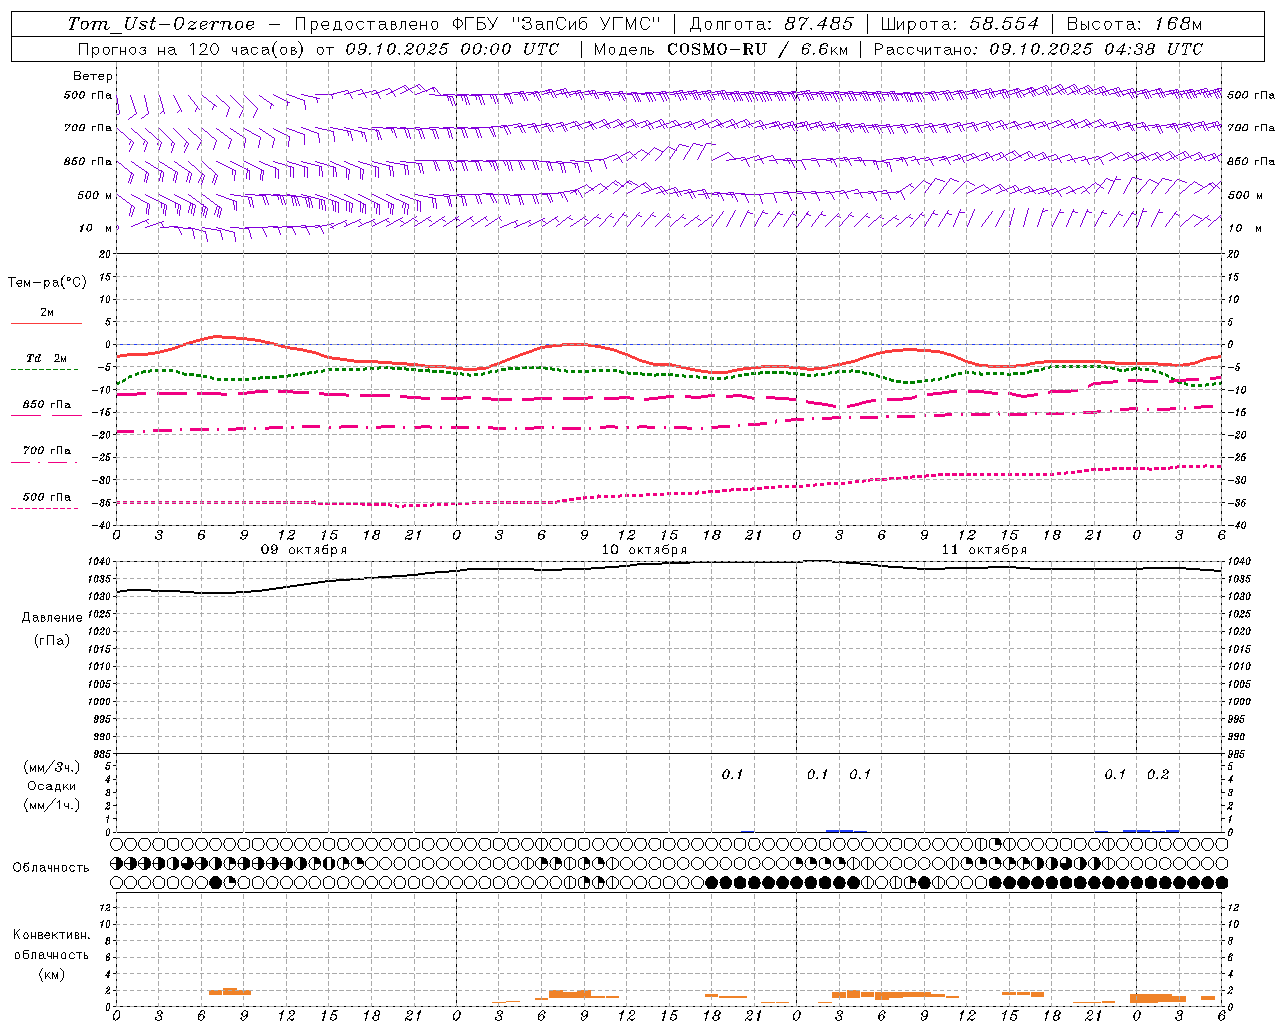The width and height of the screenshot is (1280, 1024).
Task: Click the "Давление" pressure panel label
Action: click(52, 618)
